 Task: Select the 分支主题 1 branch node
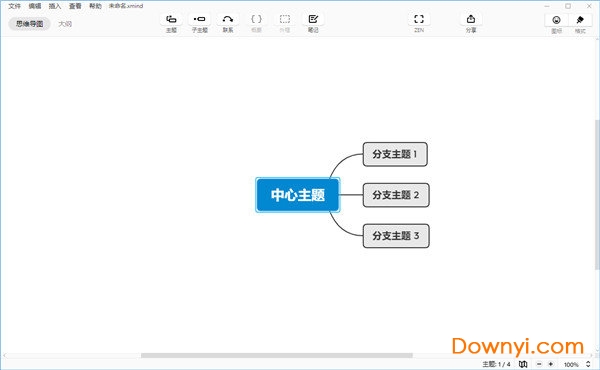tap(395, 154)
